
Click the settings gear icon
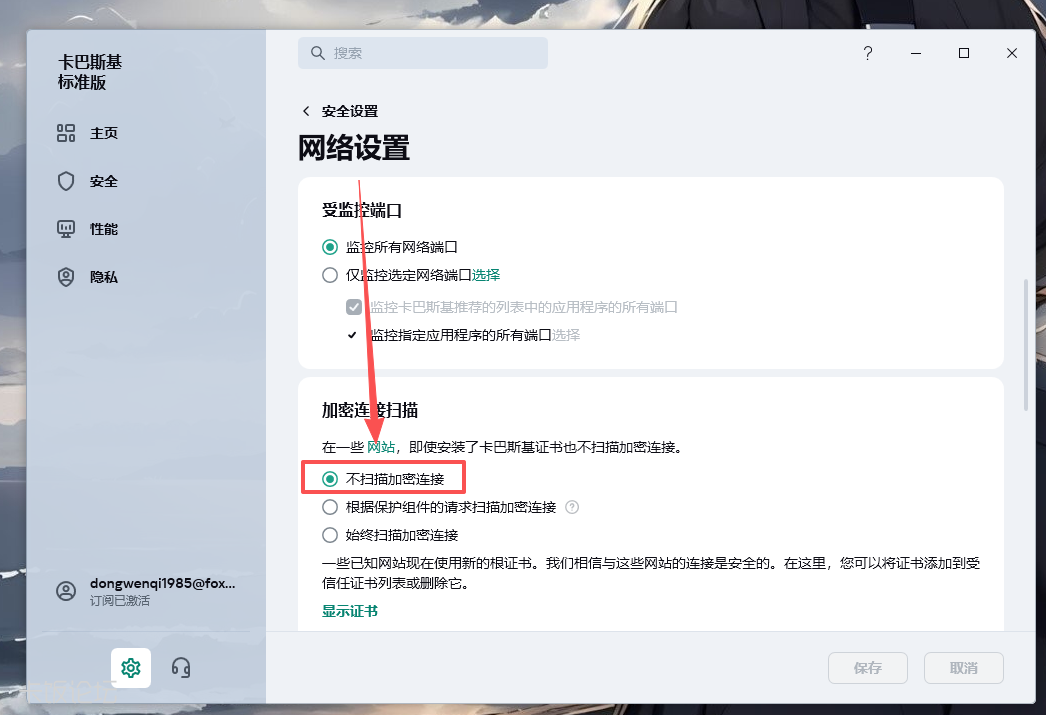tap(131, 667)
